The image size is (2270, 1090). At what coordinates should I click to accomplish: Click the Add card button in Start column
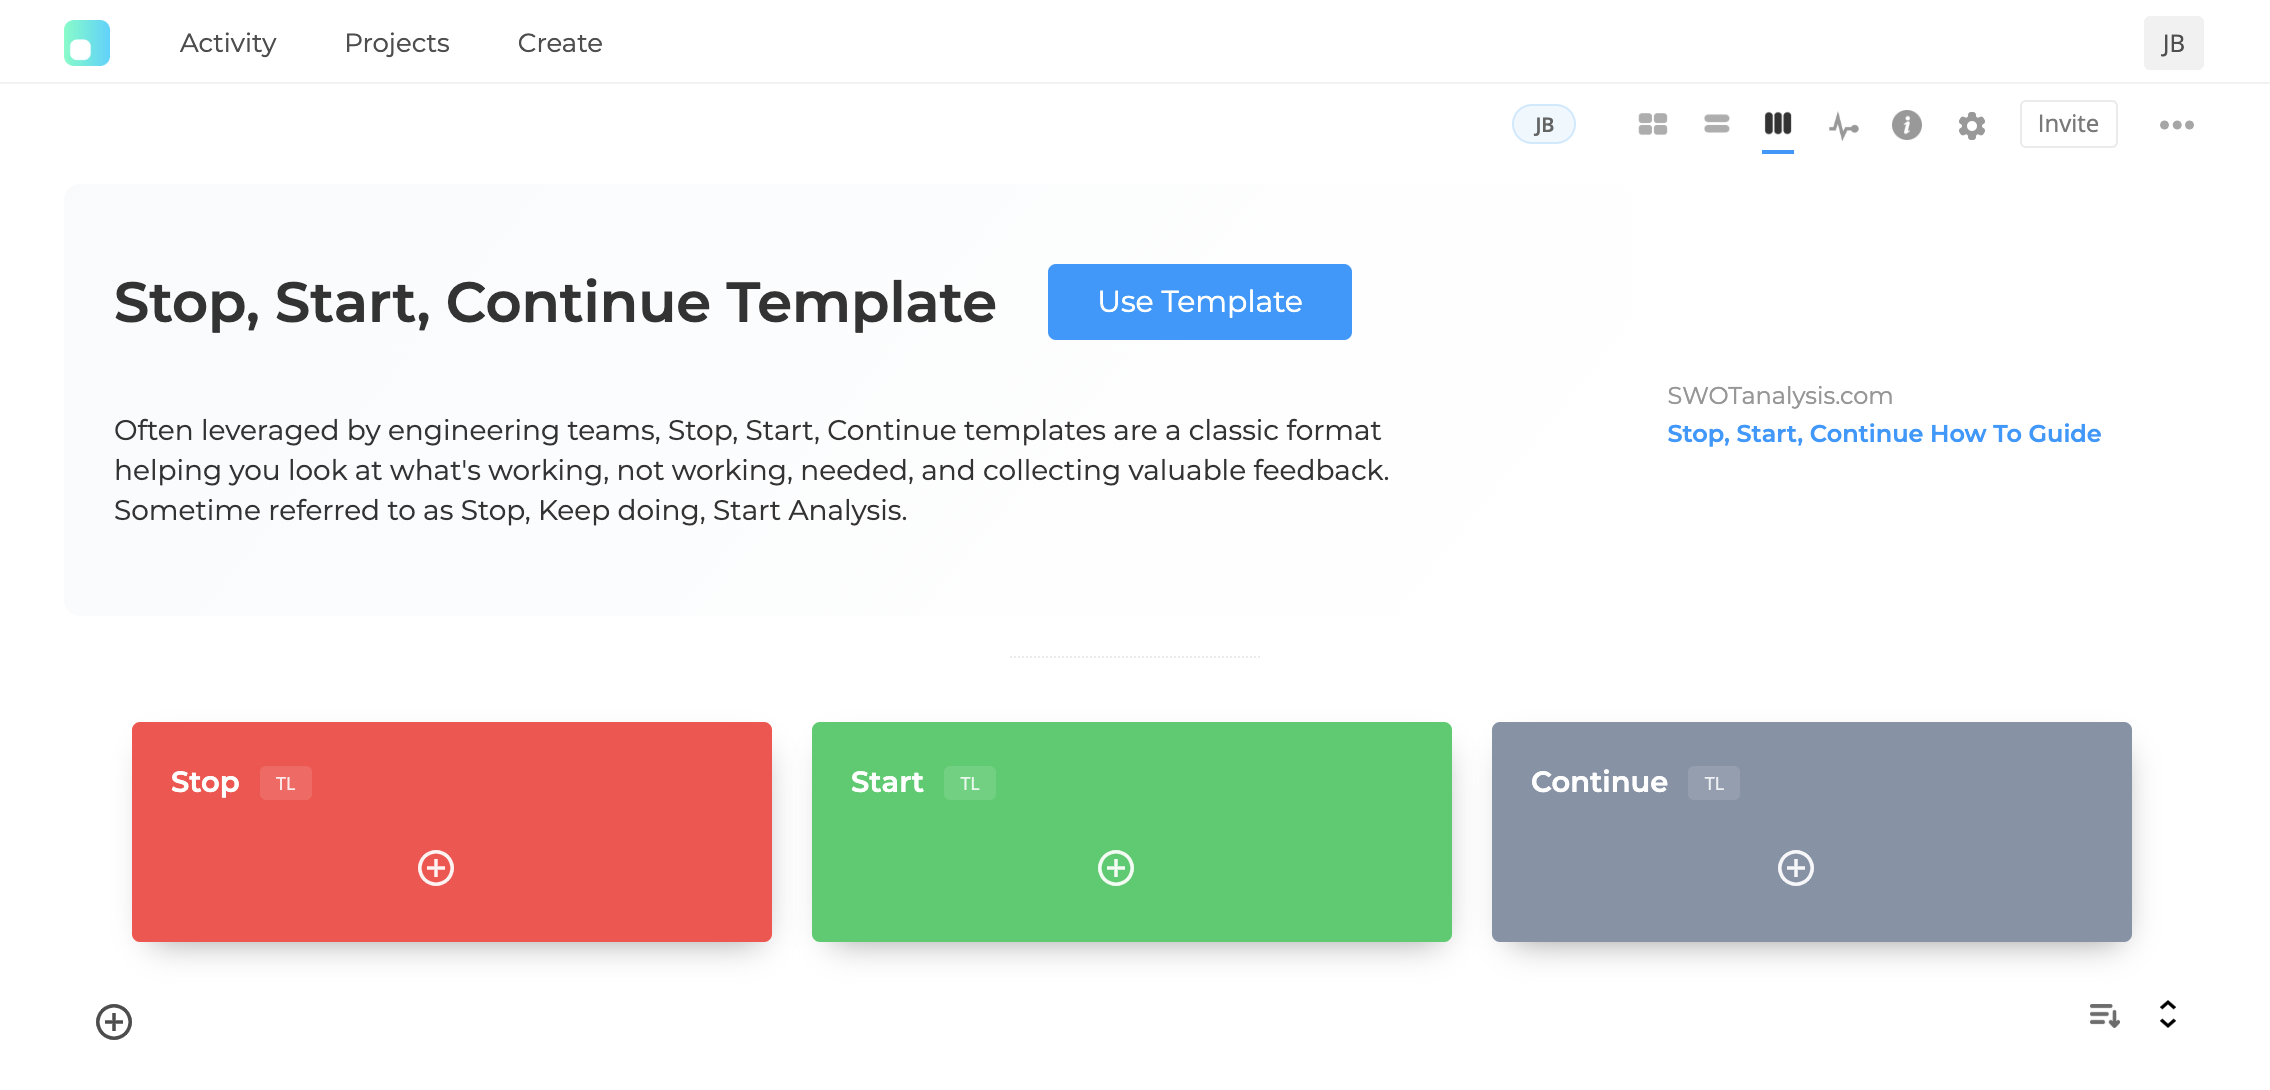tap(1116, 867)
